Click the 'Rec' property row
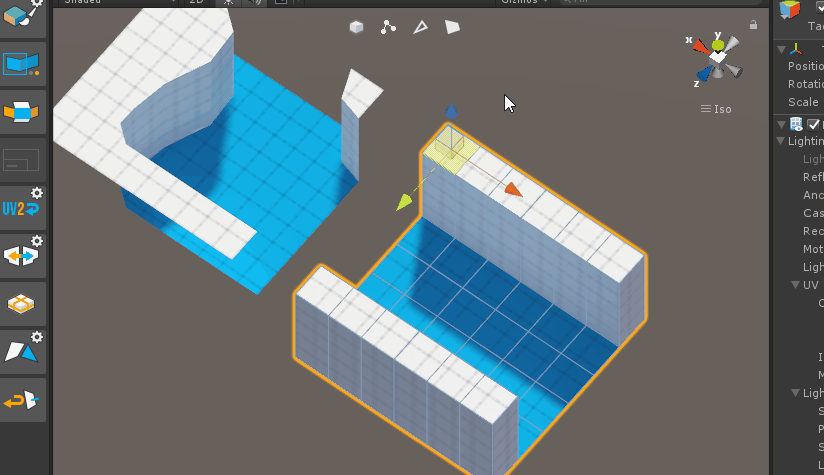 click(x=813, y=231)
